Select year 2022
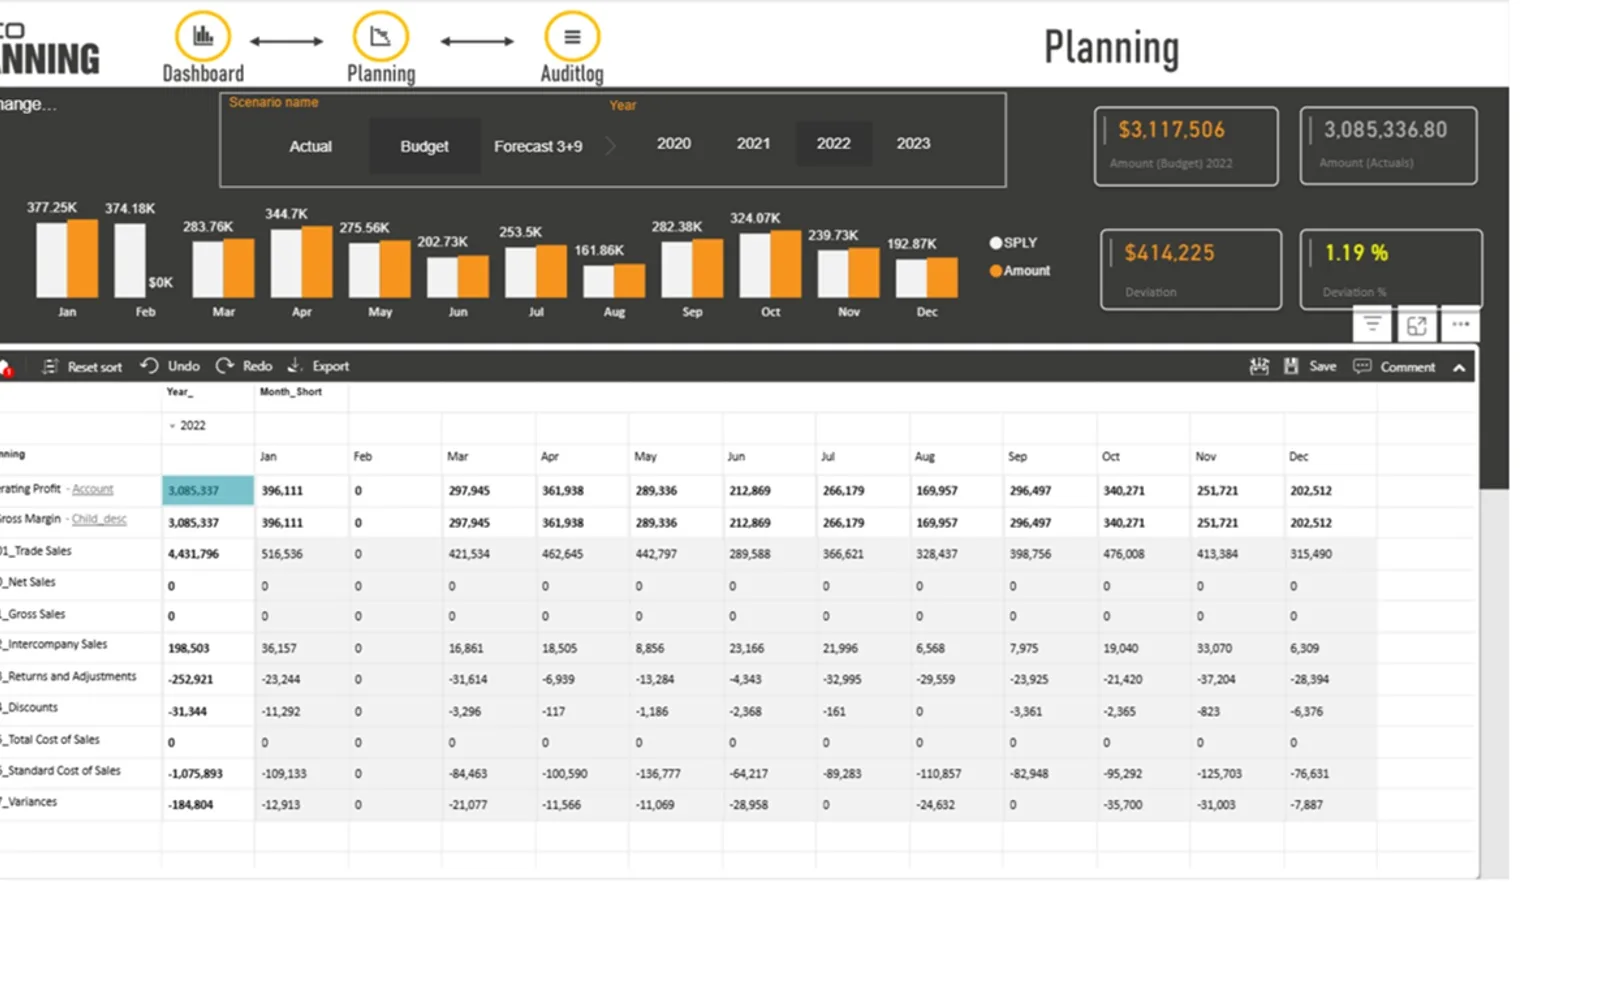Viewport: 1600px width, 1000px height. point(833,144)
